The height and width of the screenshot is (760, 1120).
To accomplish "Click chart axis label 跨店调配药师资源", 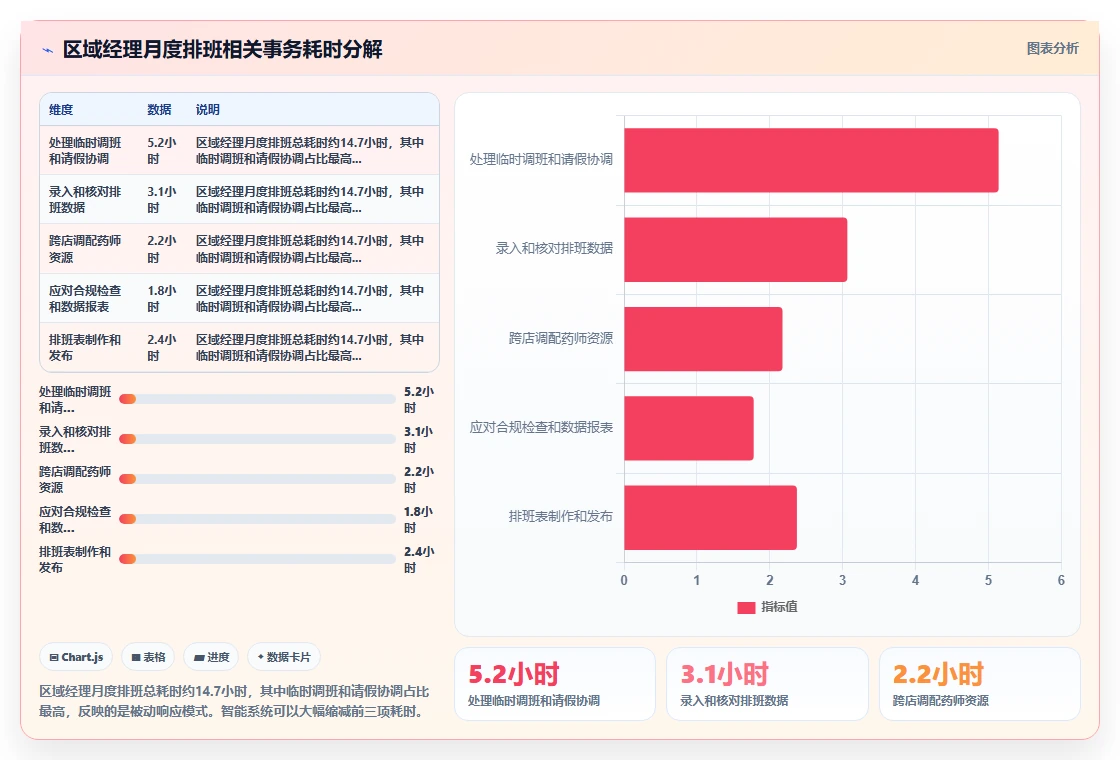I will coord(561,338).
